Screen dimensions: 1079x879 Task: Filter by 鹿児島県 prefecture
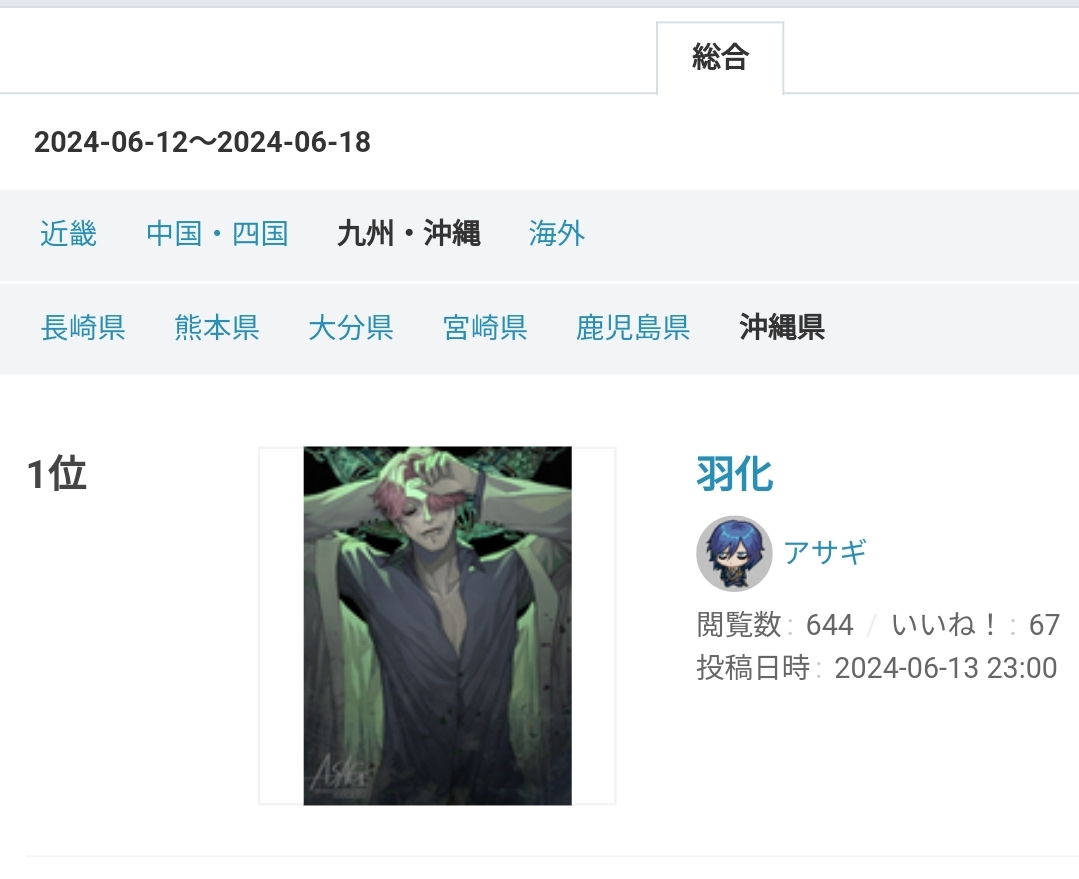tap(633, 328)
